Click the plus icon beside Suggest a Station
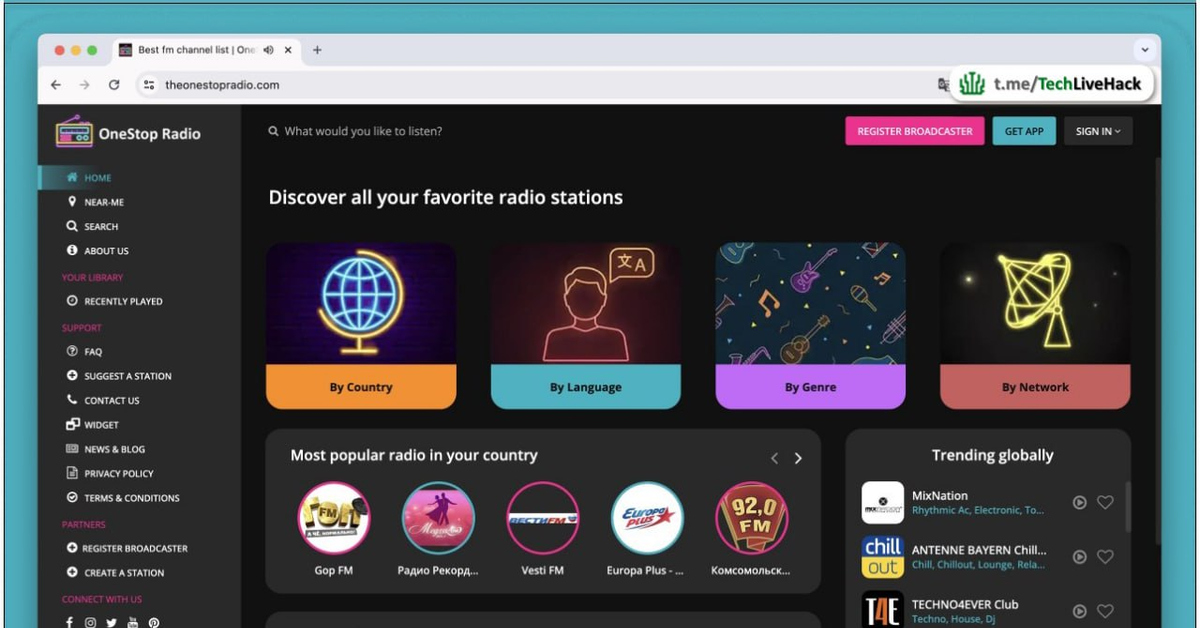The image size is (1200, 628). pos(72,376)
